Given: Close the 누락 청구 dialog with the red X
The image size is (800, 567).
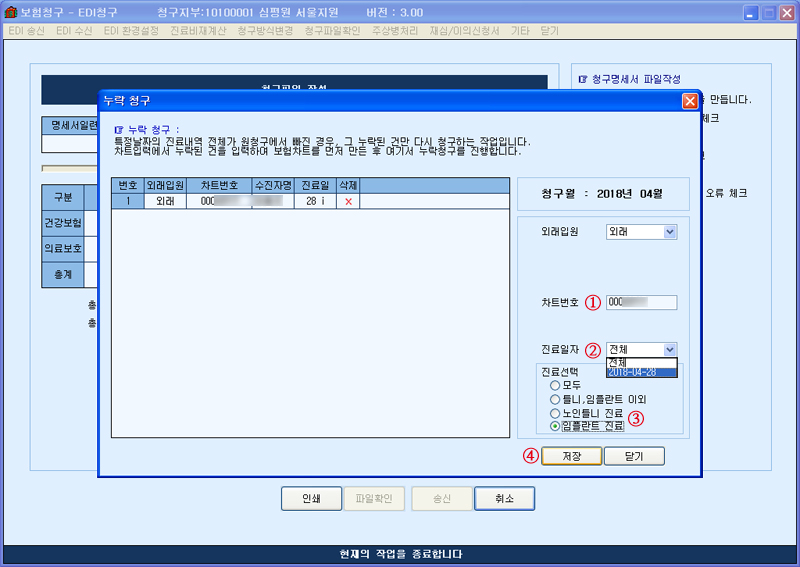Looking at the screenshot, I should (689, 101).
